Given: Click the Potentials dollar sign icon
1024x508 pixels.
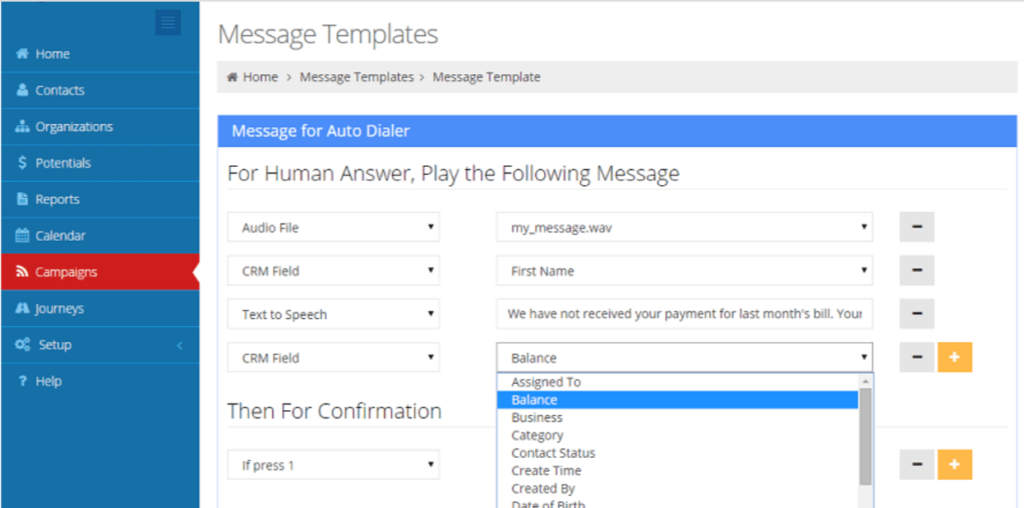Looking at the screenshot, I should (x=23, y=163).
